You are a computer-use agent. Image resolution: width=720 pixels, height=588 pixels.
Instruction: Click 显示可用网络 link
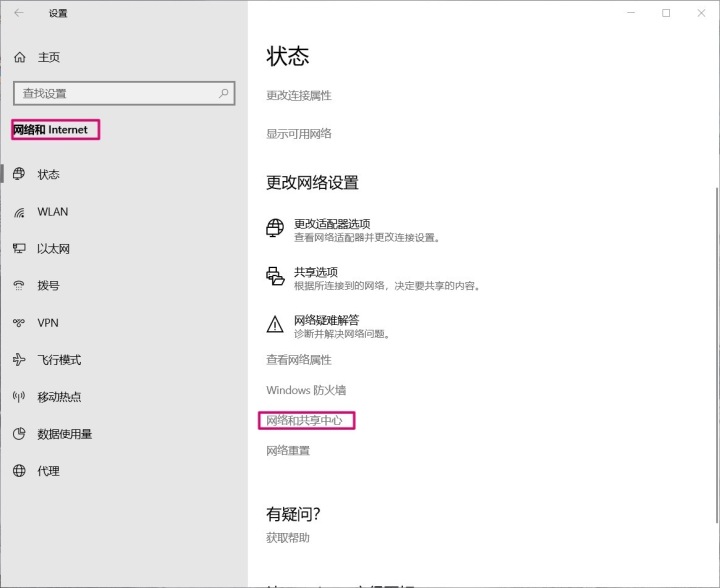299,134
